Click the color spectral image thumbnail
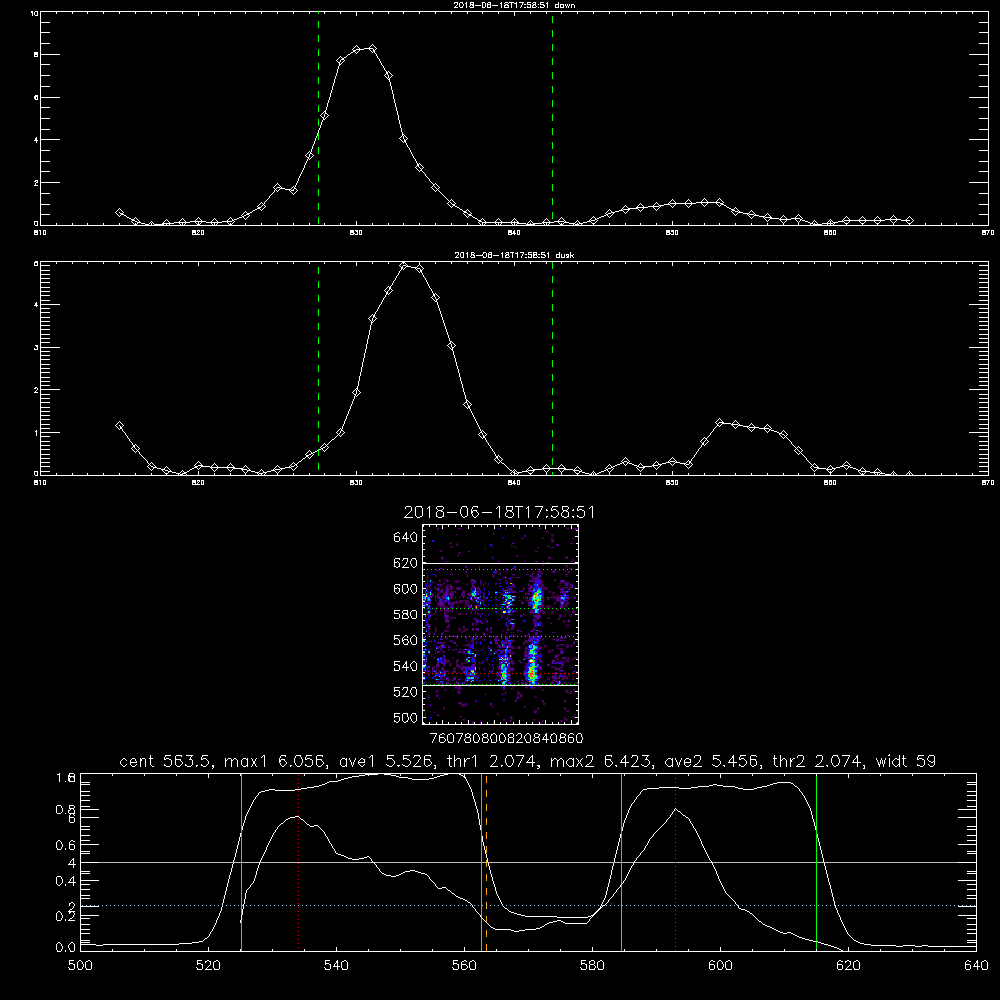The width and height of the screenshot is (1000, 1000). pyautogui.click(x=501, y=624)
